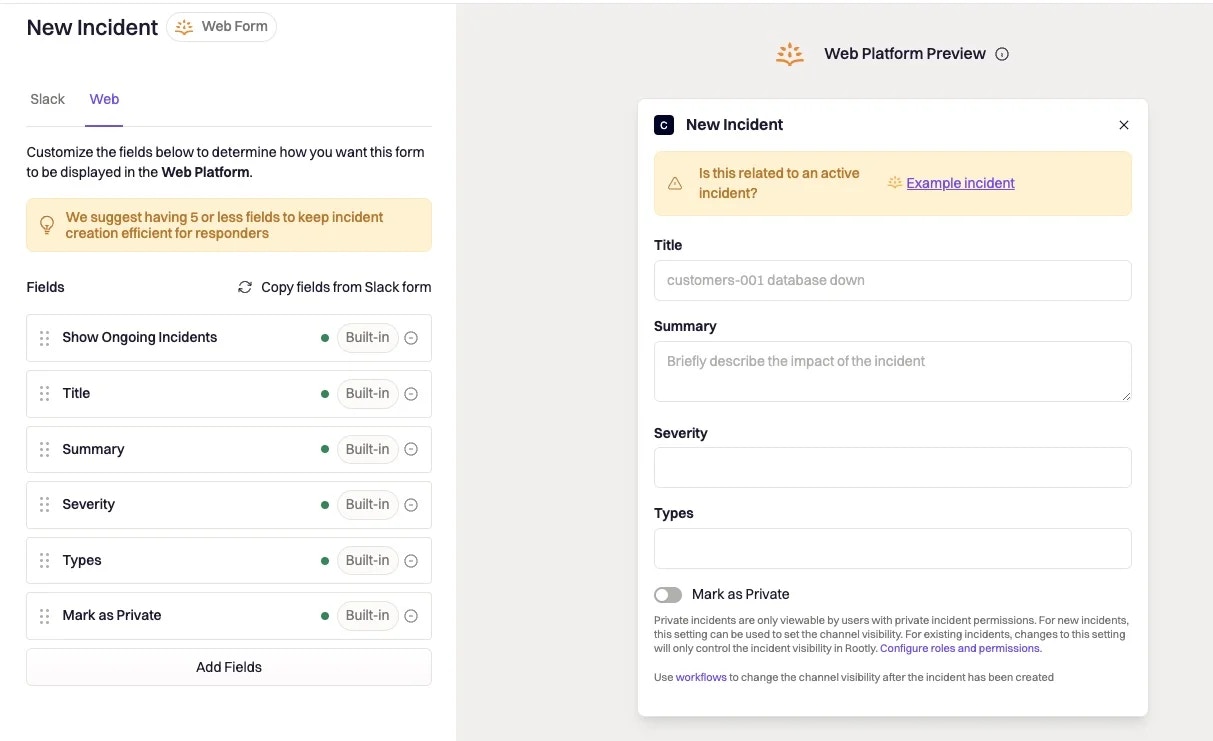The width and height of the screenshot is (1213, 741).
Task: Remove the Summary field with minus icon
Action: pos(411,450)
